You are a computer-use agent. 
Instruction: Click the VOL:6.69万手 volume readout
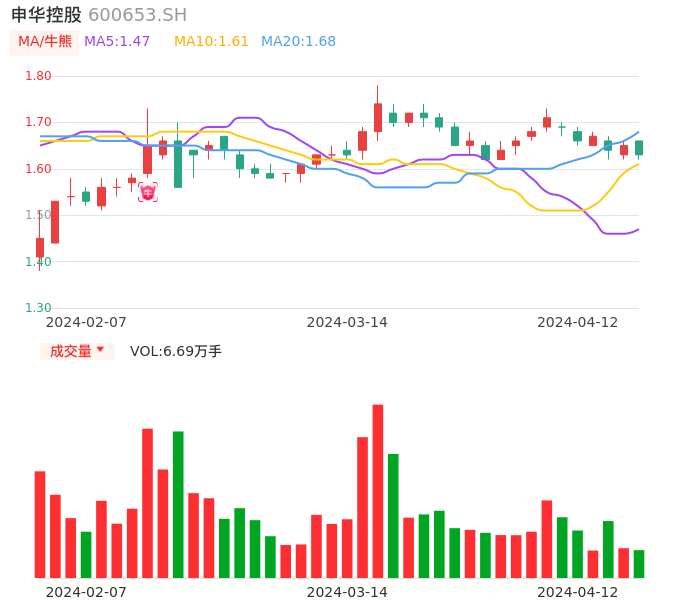[x=176, y=351]
